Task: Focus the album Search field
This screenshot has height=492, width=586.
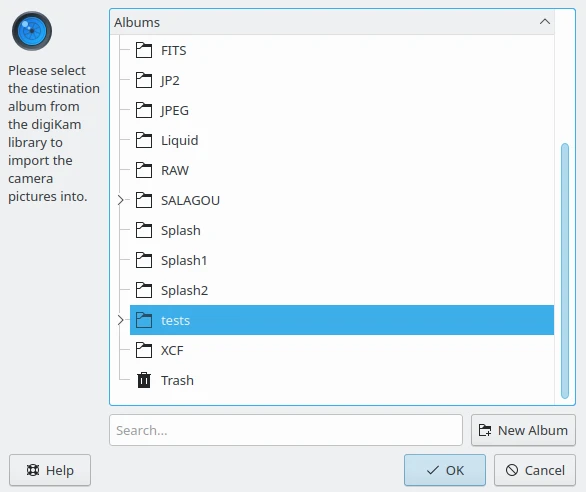Action: (286, 430)
